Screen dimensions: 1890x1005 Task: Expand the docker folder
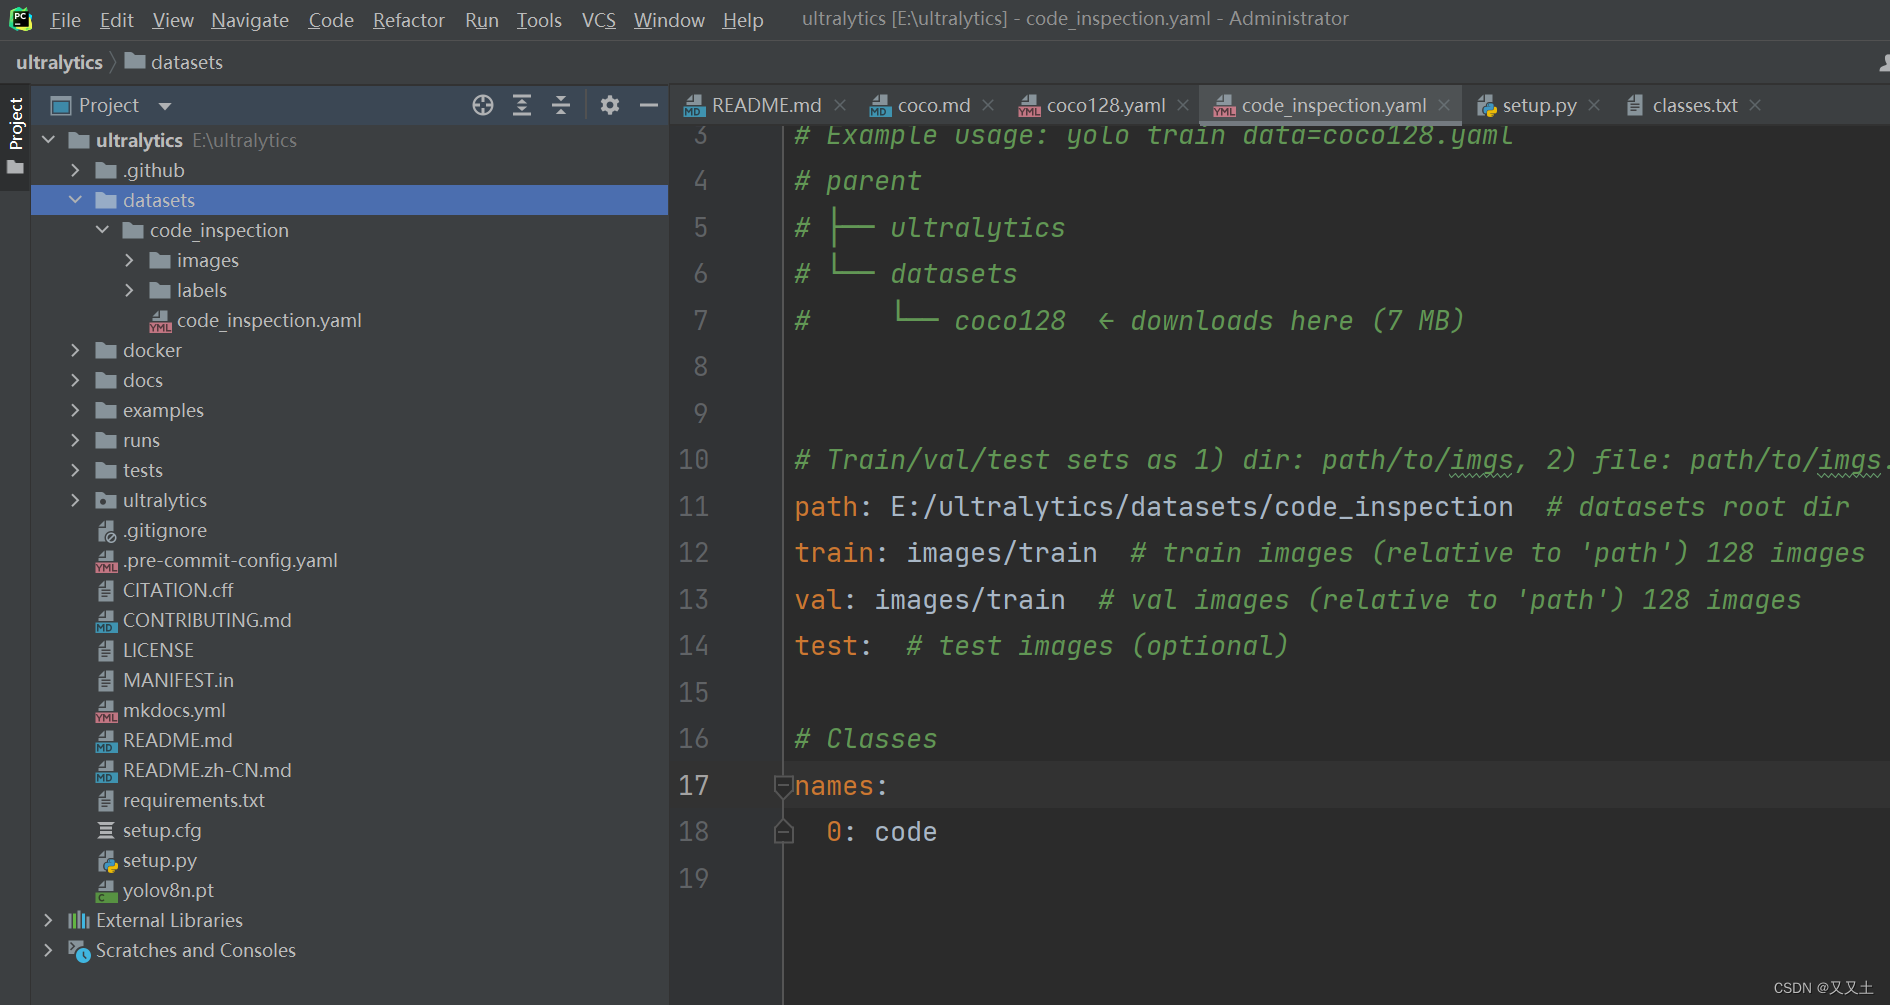click(75, 350)
